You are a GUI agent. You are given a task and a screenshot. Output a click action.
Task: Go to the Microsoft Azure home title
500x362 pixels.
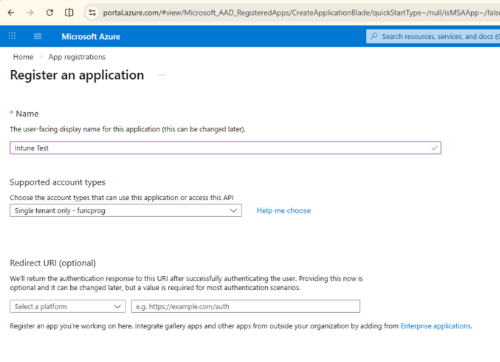point(91,36)
